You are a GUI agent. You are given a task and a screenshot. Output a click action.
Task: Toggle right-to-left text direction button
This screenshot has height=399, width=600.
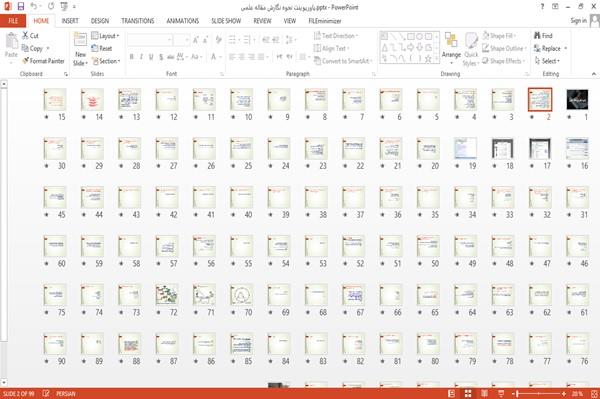coord(290,57)
